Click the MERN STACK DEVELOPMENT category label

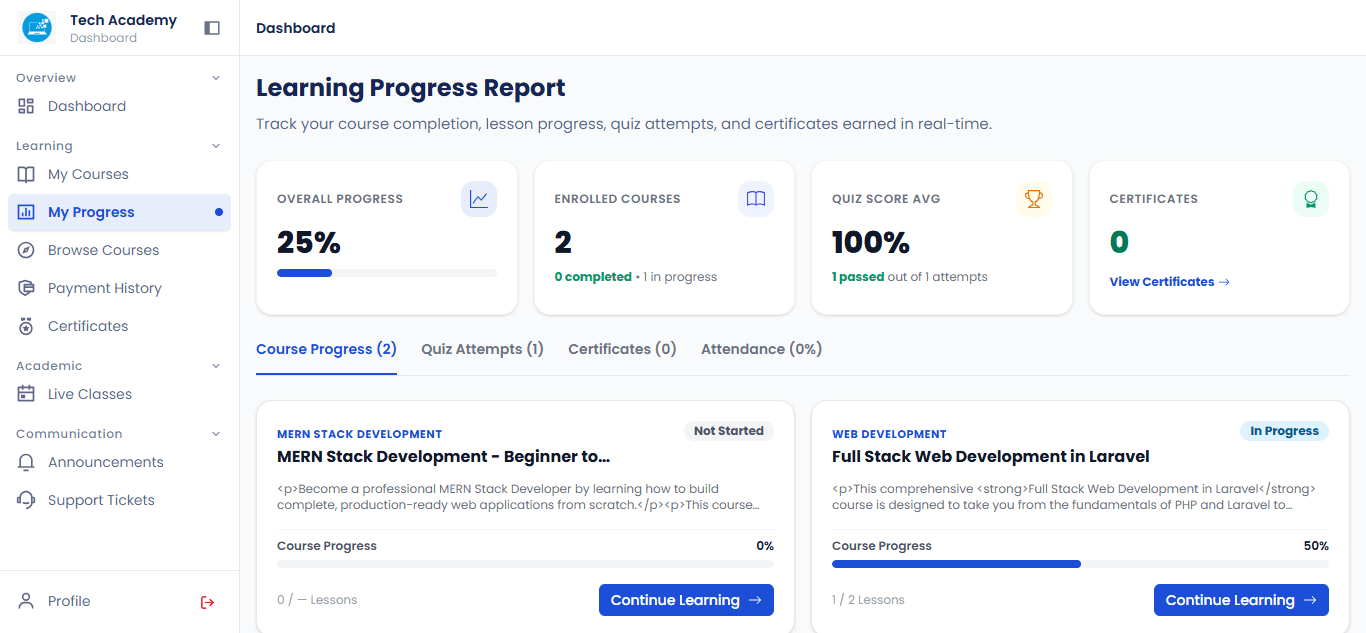click(359, 434)
